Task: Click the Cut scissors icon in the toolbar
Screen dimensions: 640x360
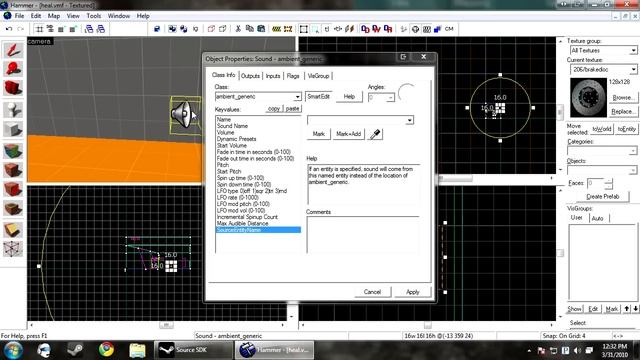Action: (x=238, y=29)
